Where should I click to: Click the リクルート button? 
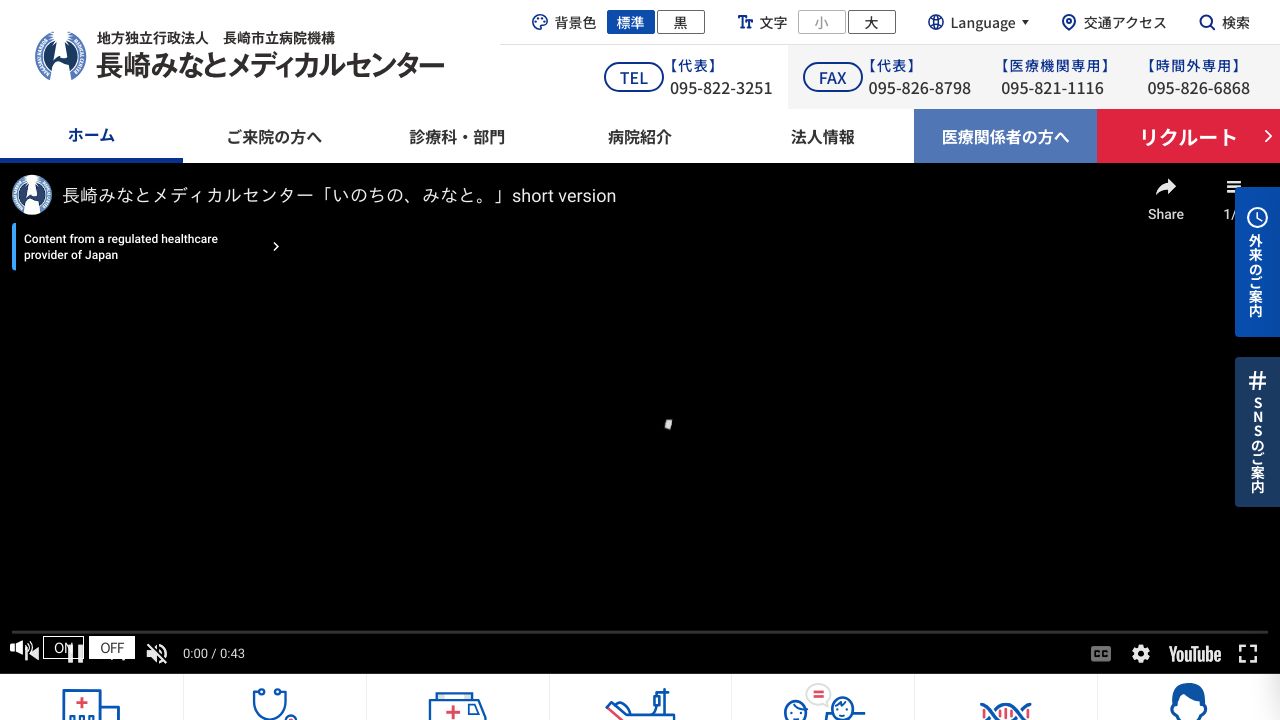pos(1188,136)
